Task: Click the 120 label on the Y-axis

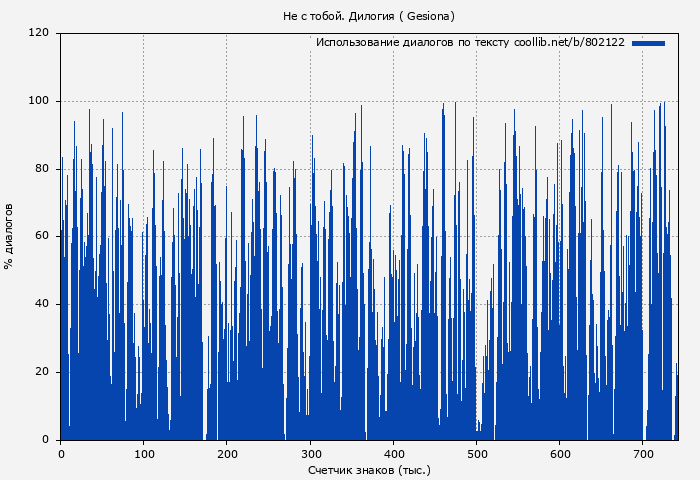Action: coord(39,33)
